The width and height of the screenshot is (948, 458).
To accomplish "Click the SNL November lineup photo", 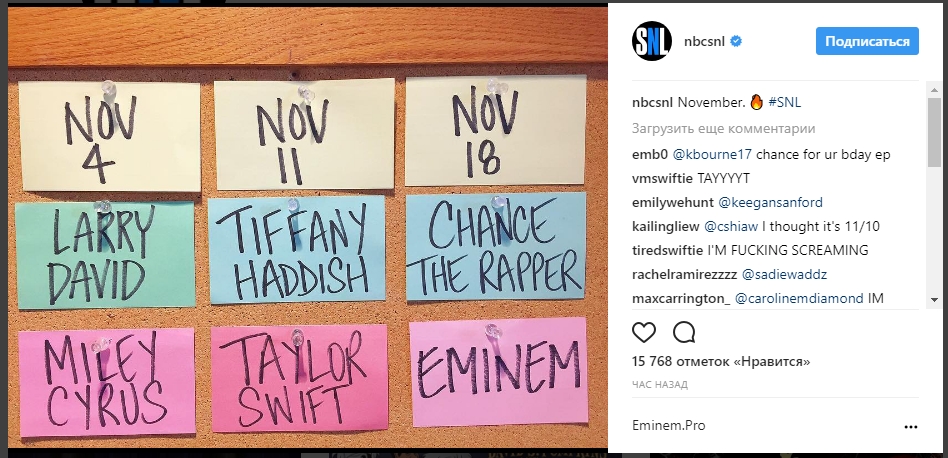I will coord(307,226).
